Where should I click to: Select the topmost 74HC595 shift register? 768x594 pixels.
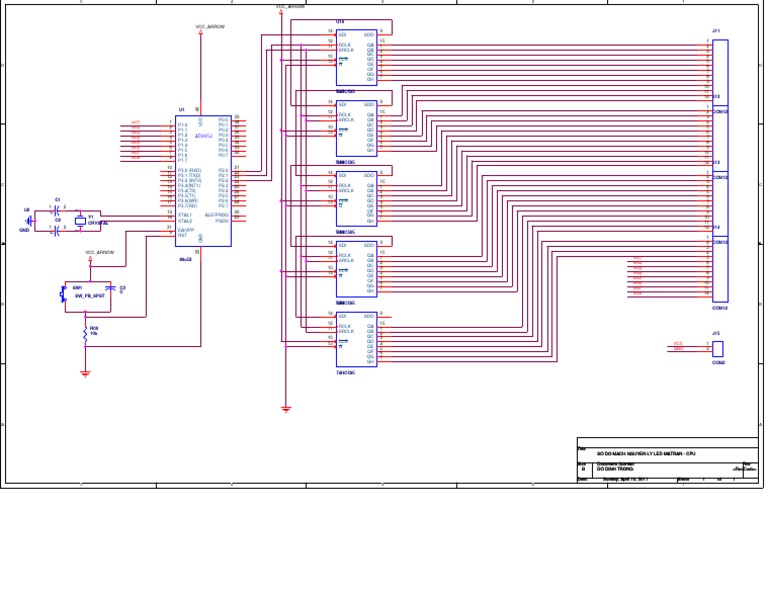click(x=357, y=57)
